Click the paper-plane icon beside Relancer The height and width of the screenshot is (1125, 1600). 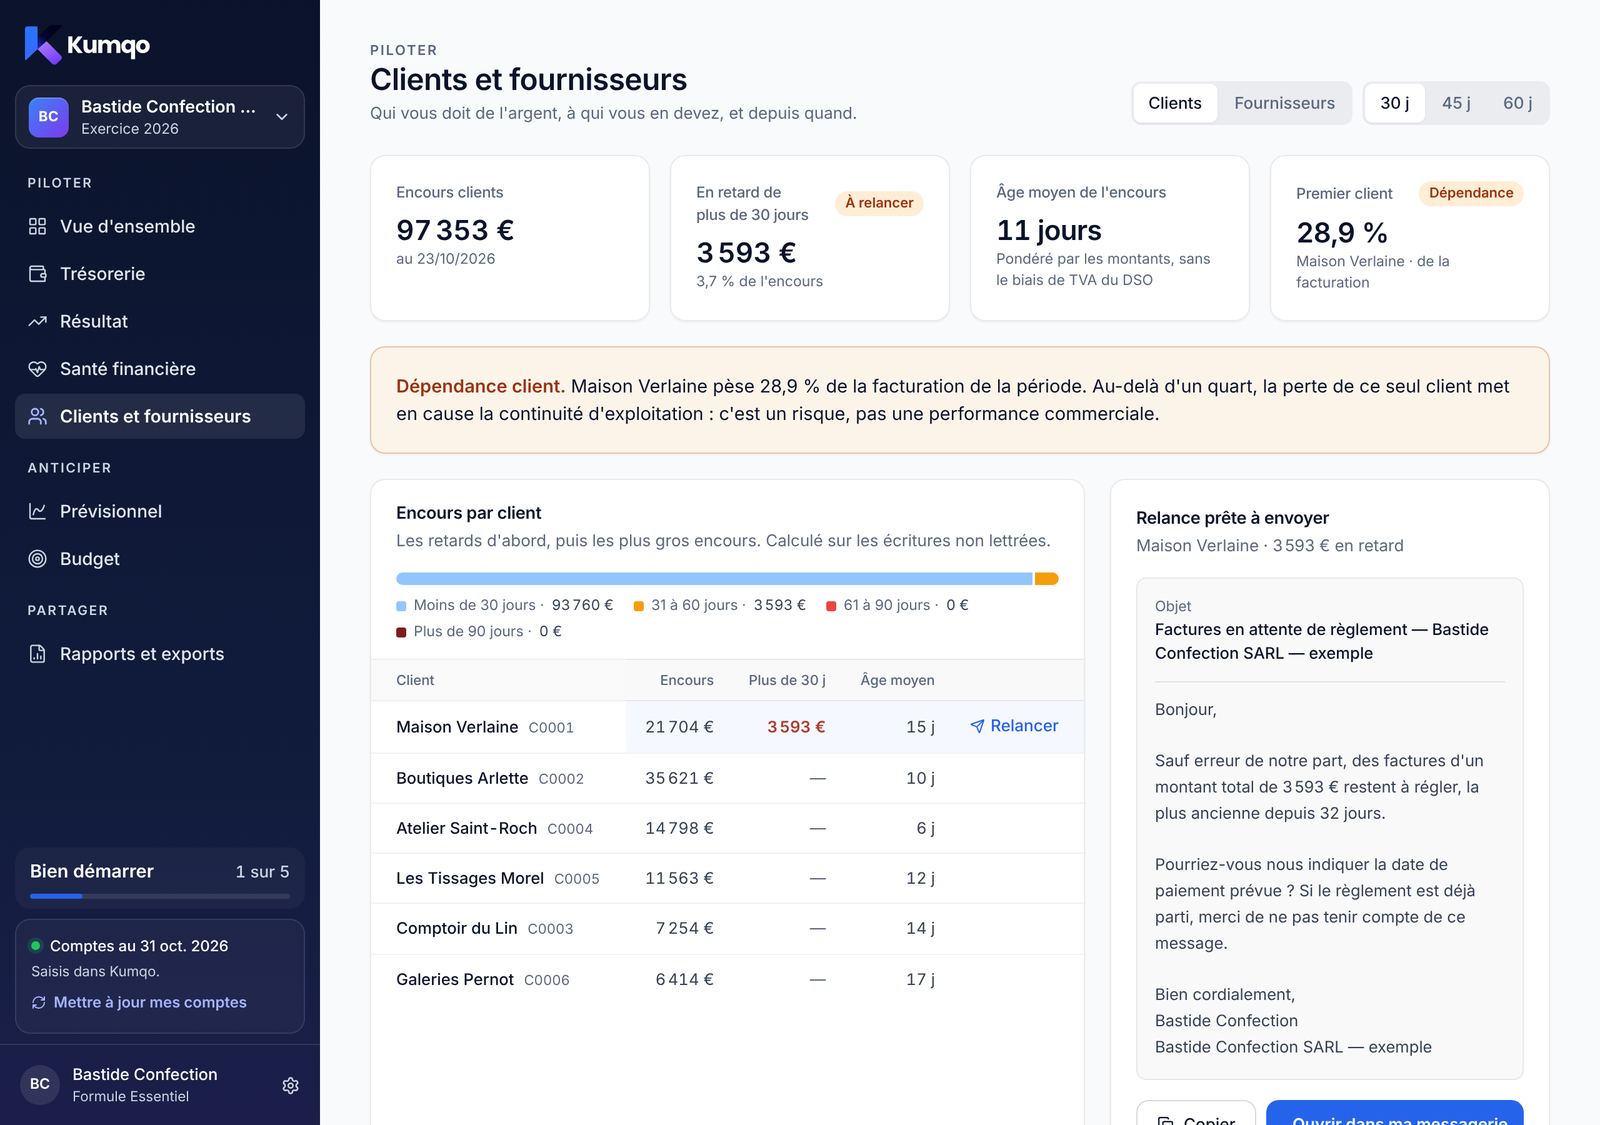pyautogui.click(x=977, y=726)
